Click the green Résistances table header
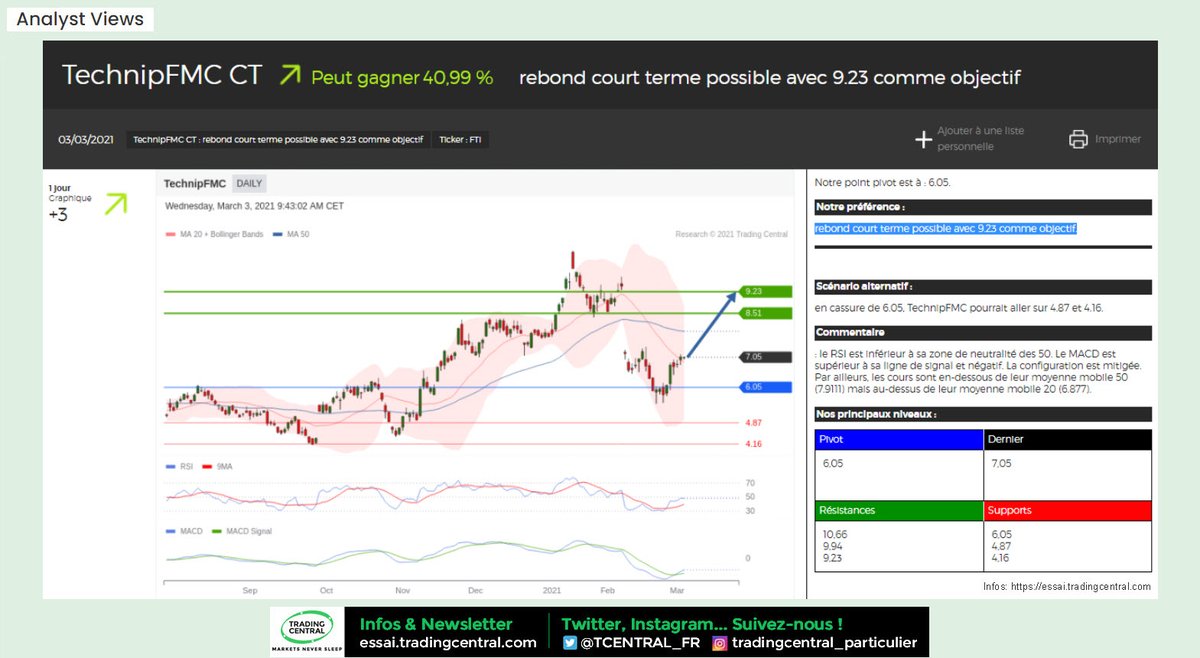 pos(899,510)
